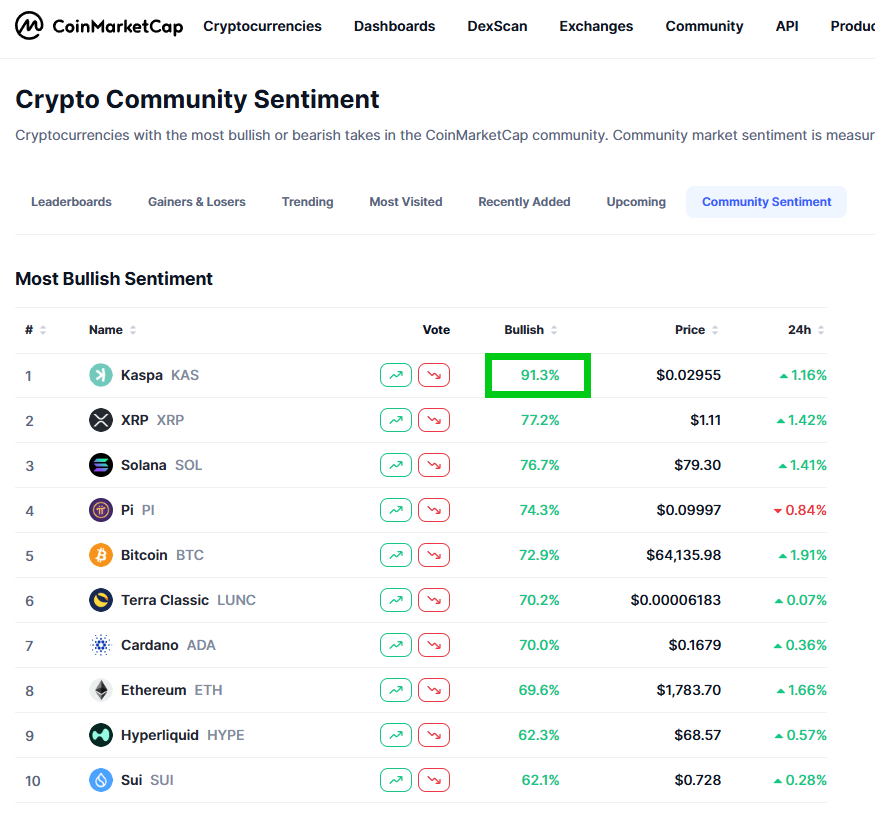Sort table by 24h change
Viewport: 875px width, 830px height.
pos(806,330)
